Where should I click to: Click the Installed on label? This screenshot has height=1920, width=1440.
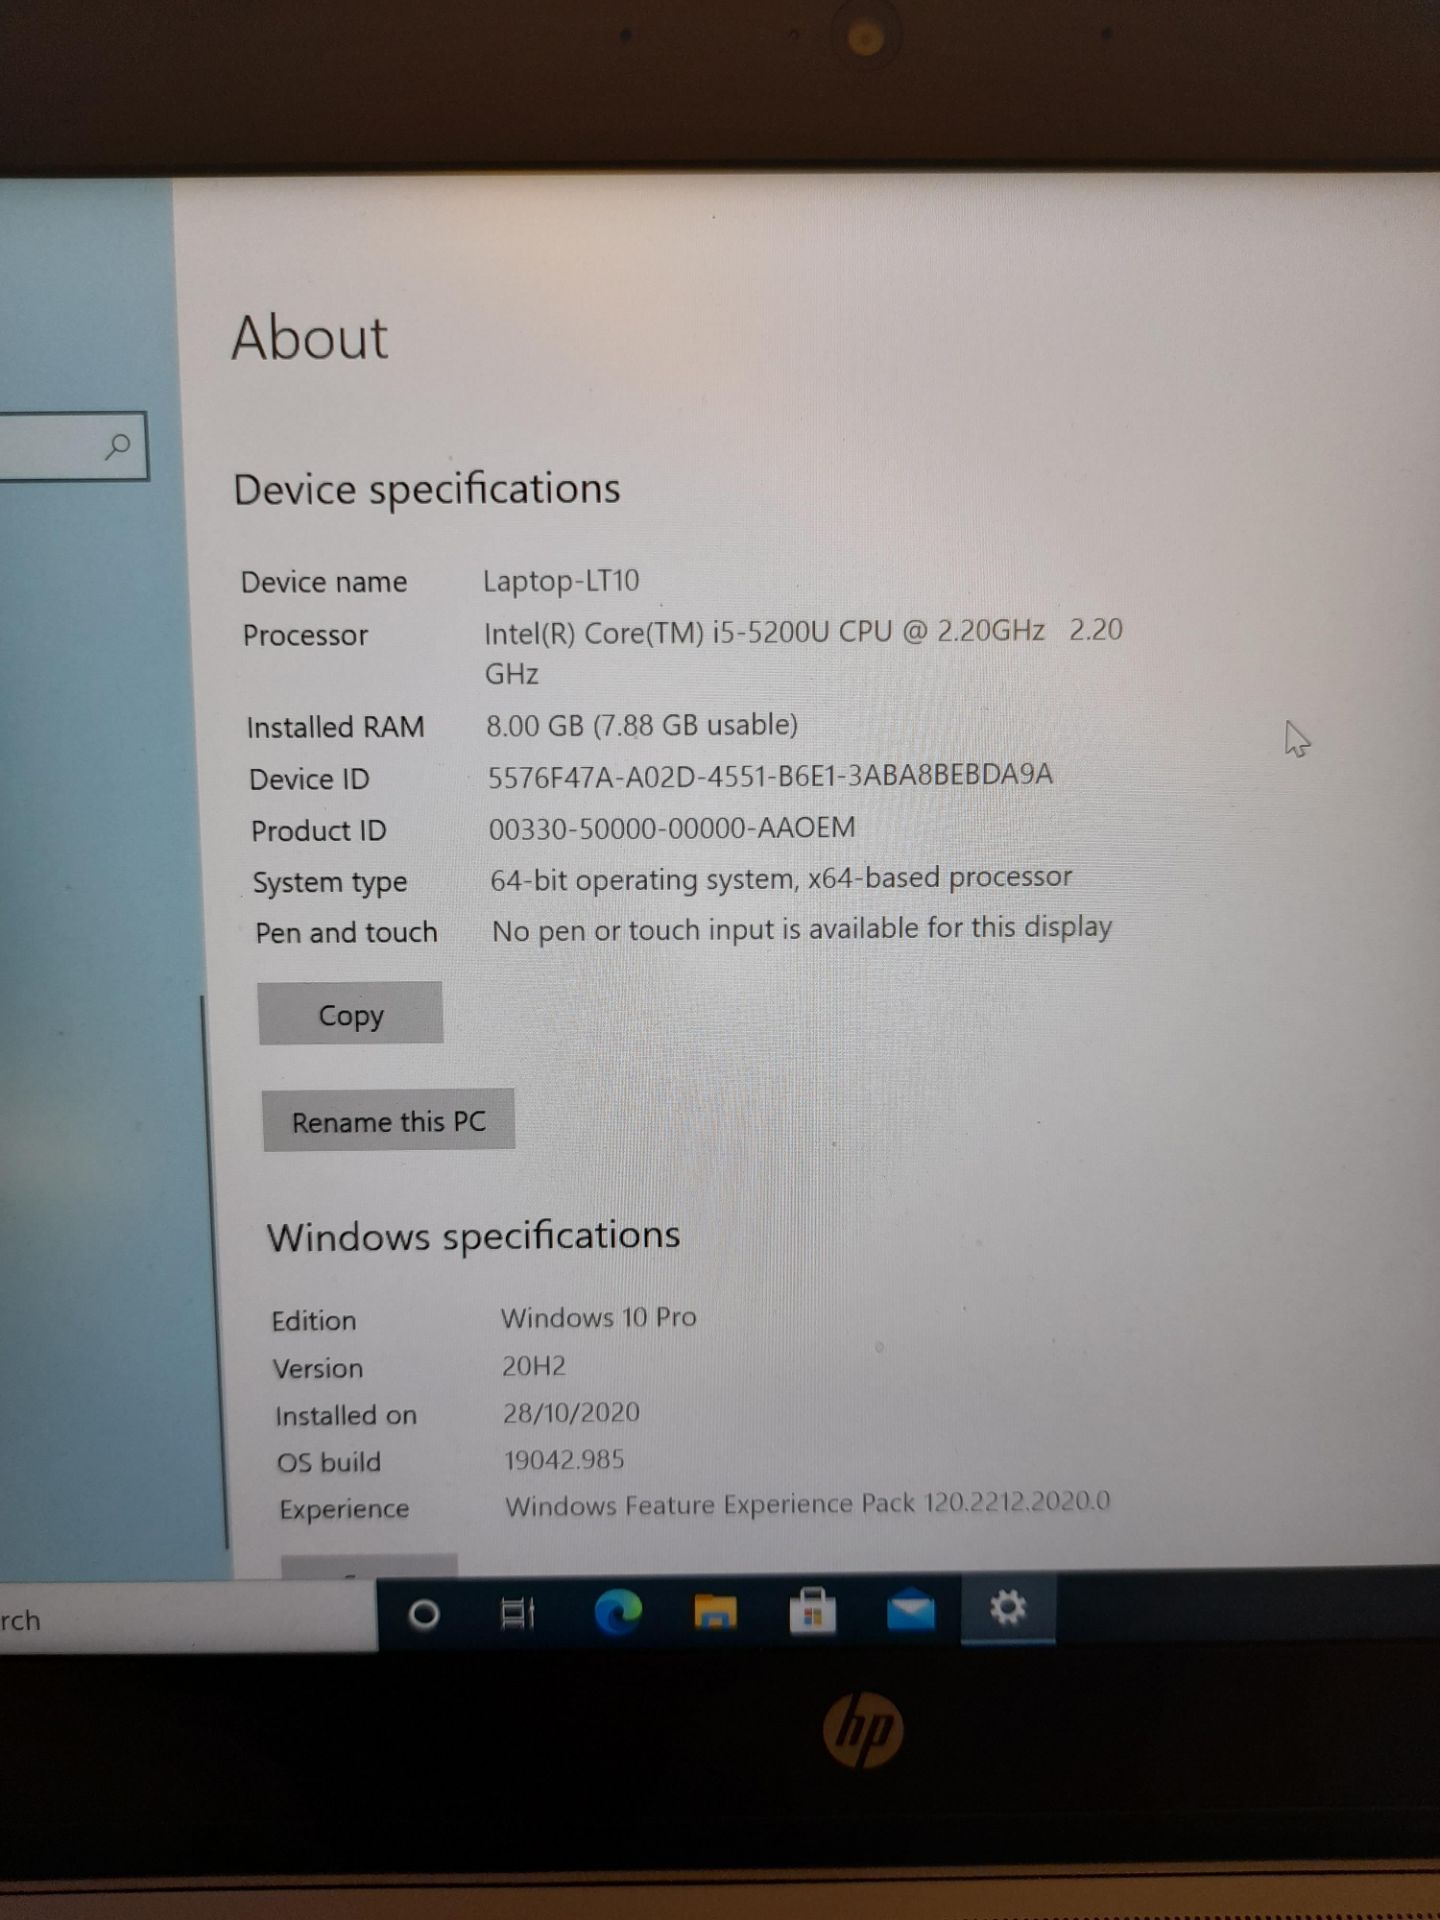[346, 1415]
